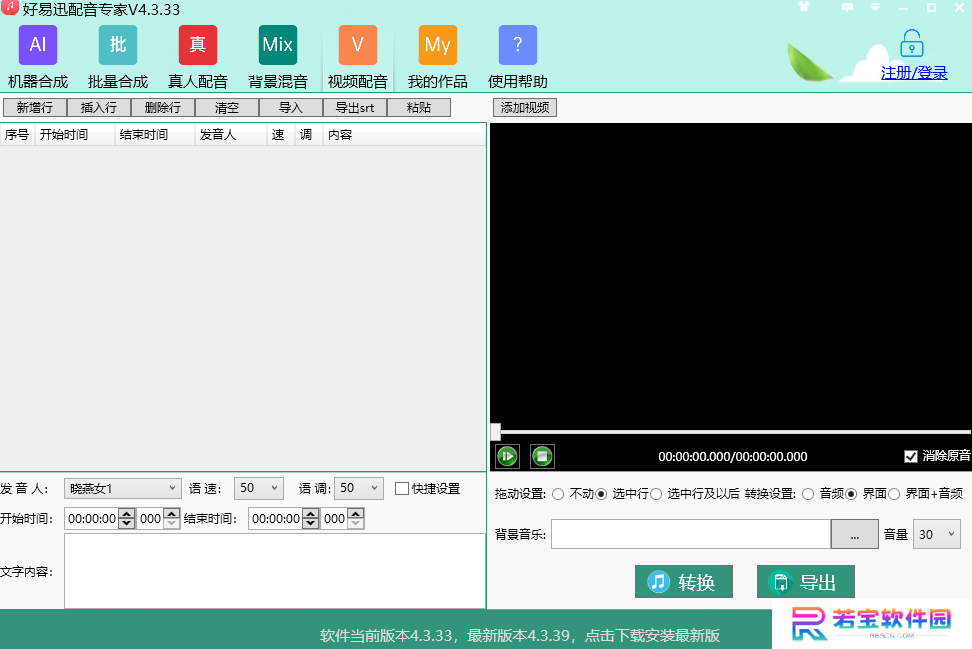Image resolution: width=972 pixels, height=649 pixels.
Task: Select 不动 drag setting radio
Action: click(558, 494)
